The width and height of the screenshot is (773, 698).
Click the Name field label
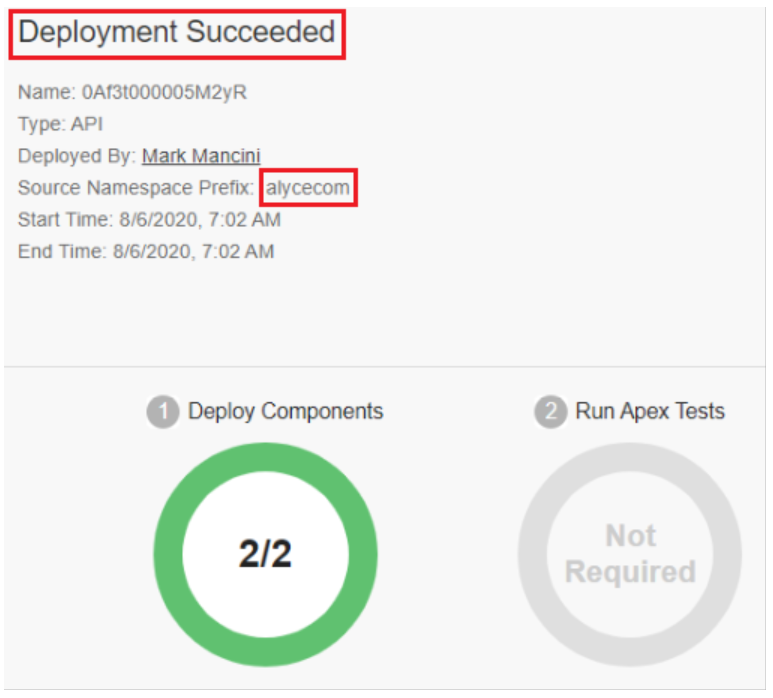coord(44,93)
